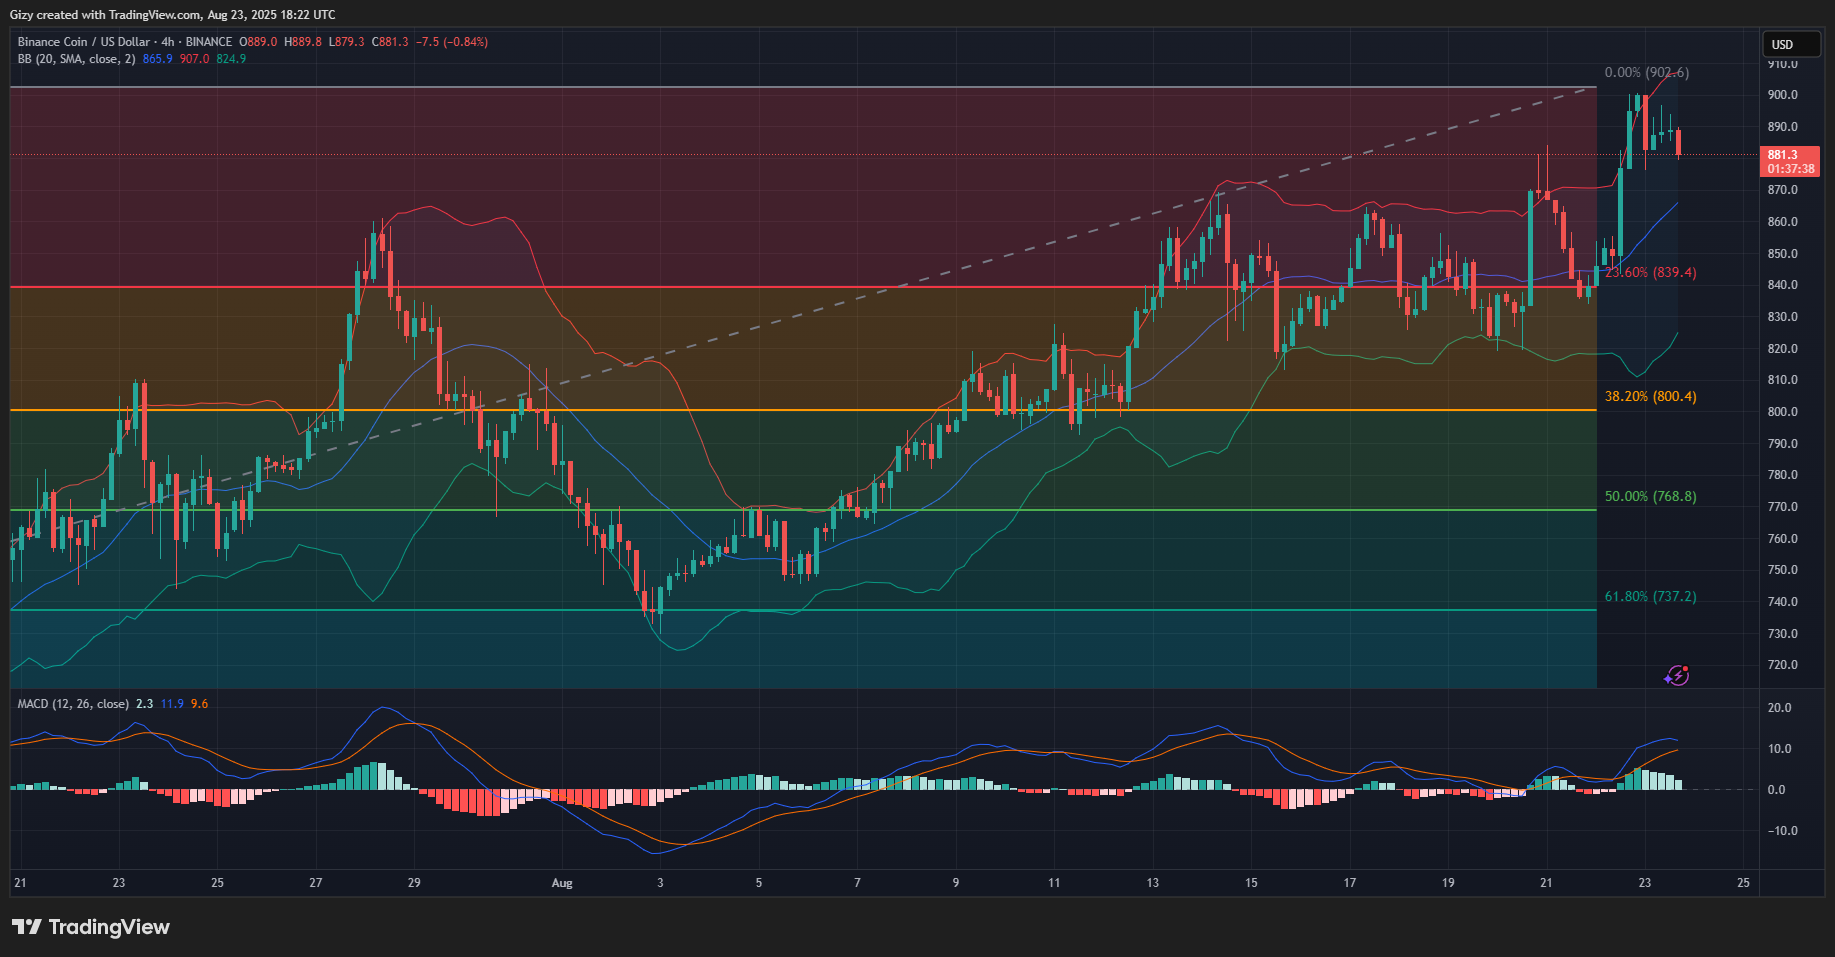Click the blue BB basis value 865.9
Image resolution: width=1835 pixels, height=957 pixels.
tap(157, 59)
